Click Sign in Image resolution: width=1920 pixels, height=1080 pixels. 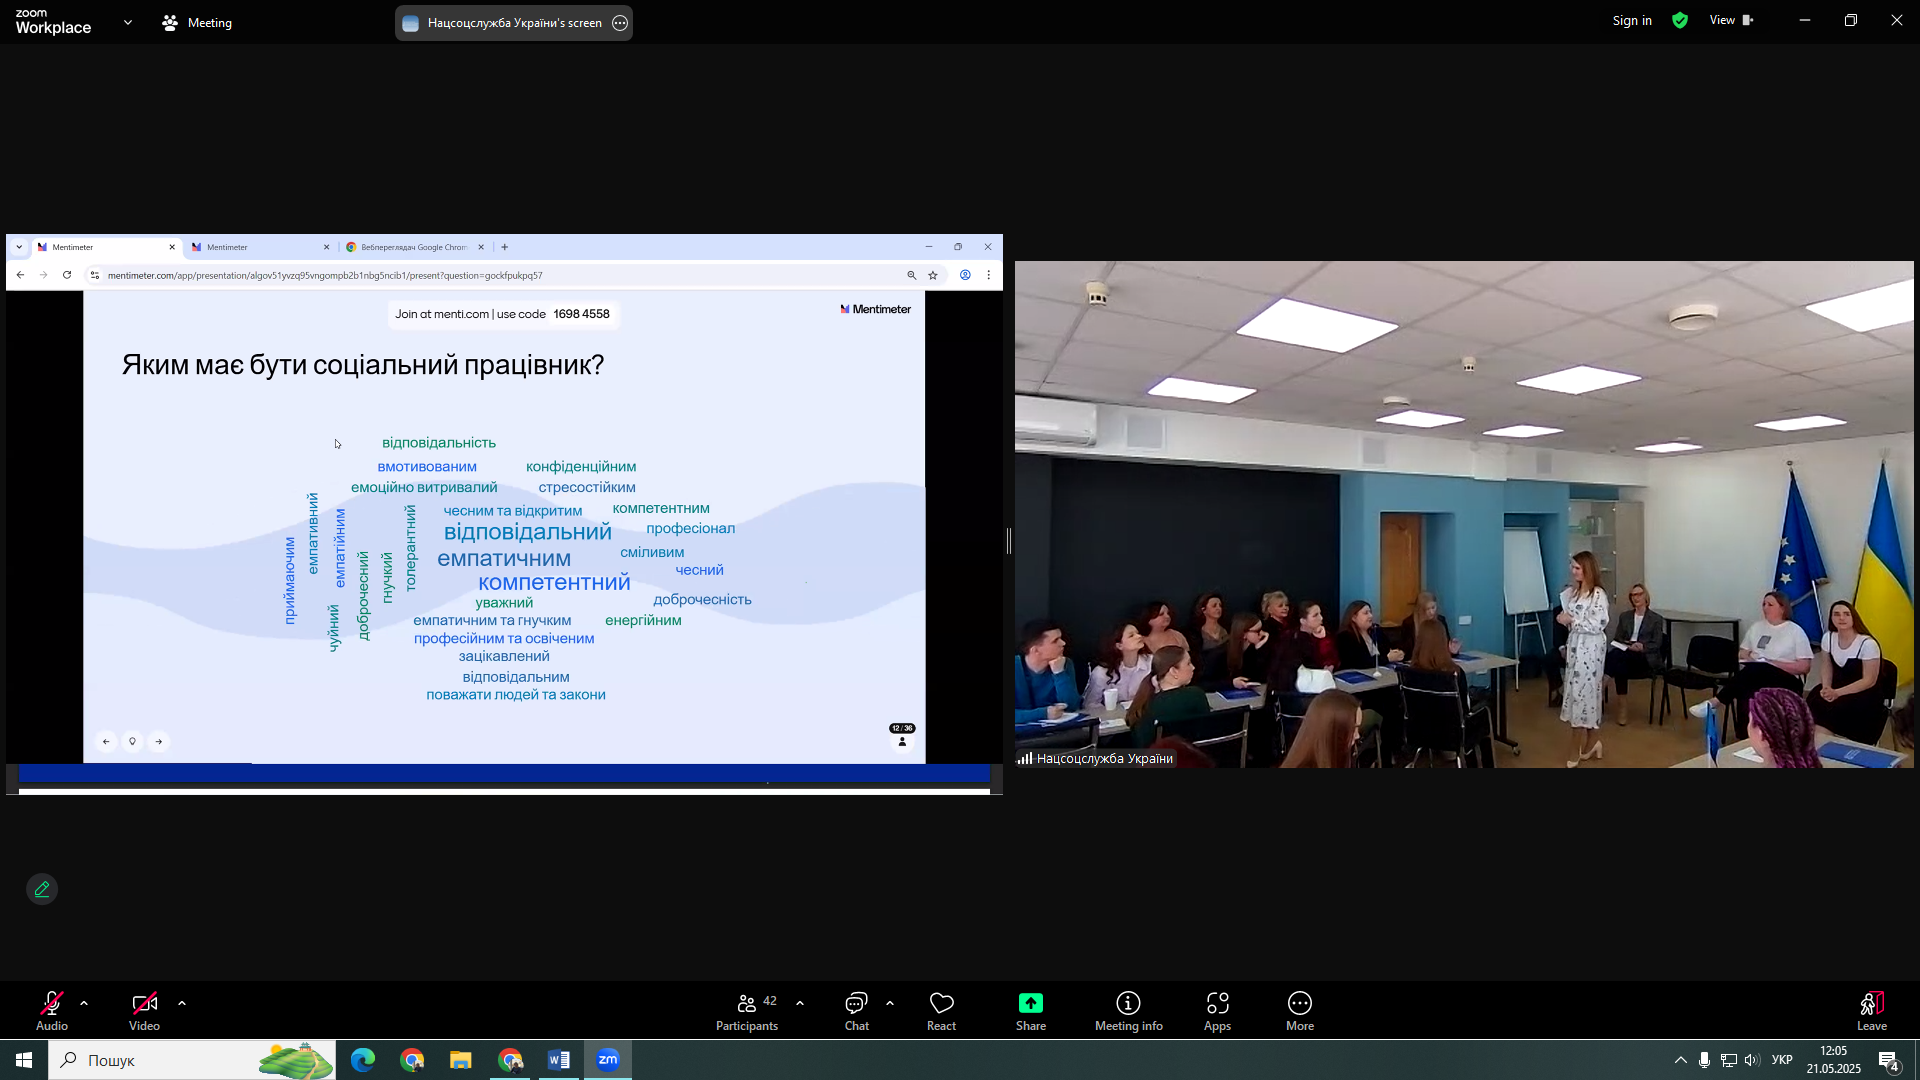click(x=1632, y=21)
